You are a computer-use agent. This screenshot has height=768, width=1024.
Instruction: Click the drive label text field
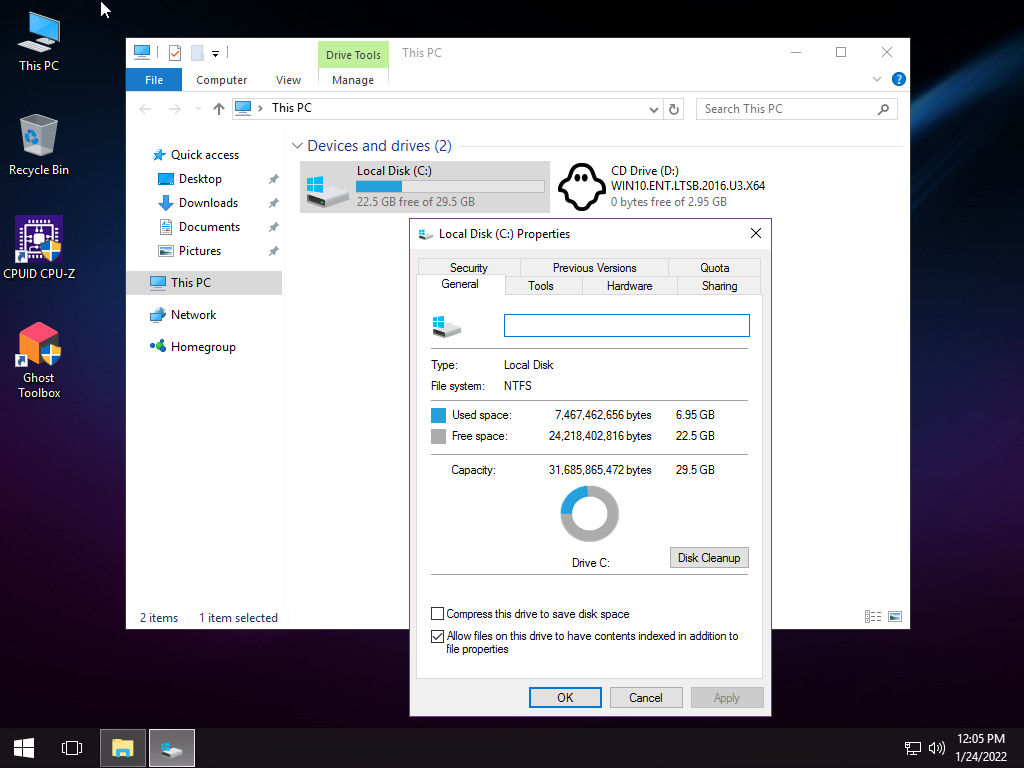626,325
